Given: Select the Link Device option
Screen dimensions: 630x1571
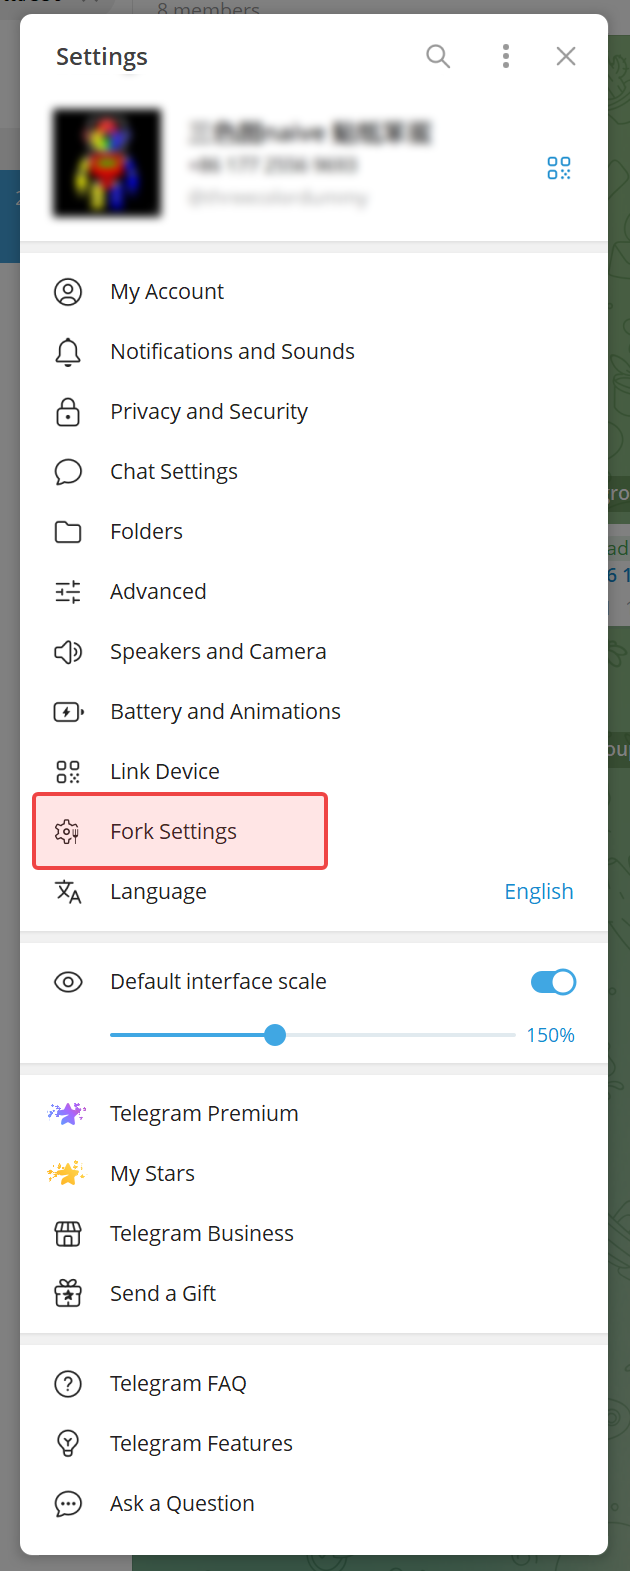Looking at the screenshot, I should pos(314,772).
